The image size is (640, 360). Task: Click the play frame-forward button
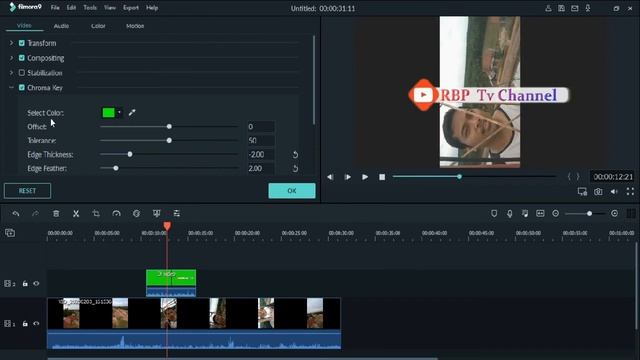pos(347,177)
